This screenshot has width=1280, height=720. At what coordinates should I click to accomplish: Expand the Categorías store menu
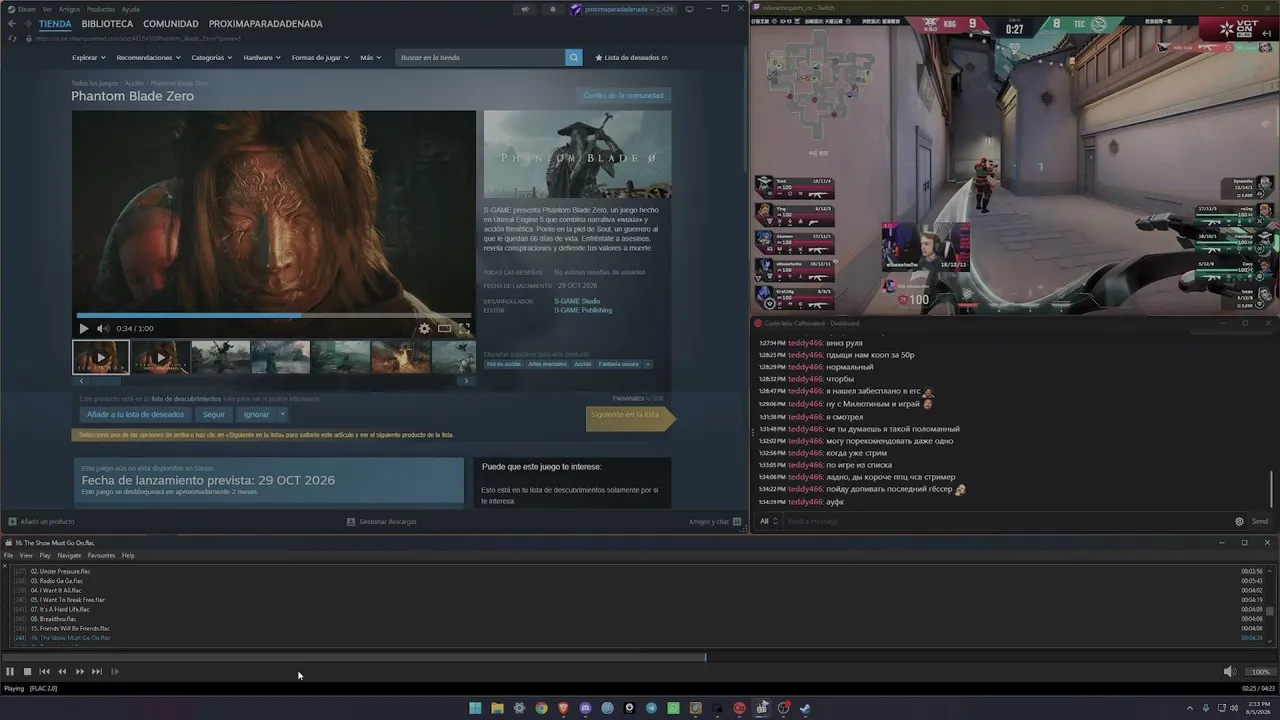coord(212,58)
